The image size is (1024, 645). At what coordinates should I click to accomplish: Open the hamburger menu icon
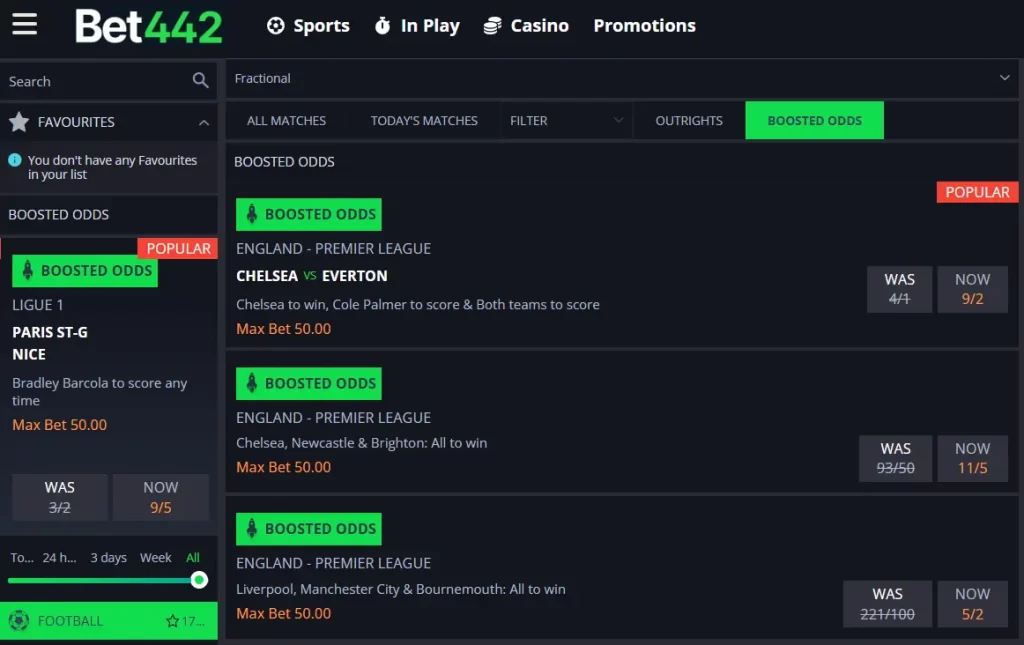25,25
